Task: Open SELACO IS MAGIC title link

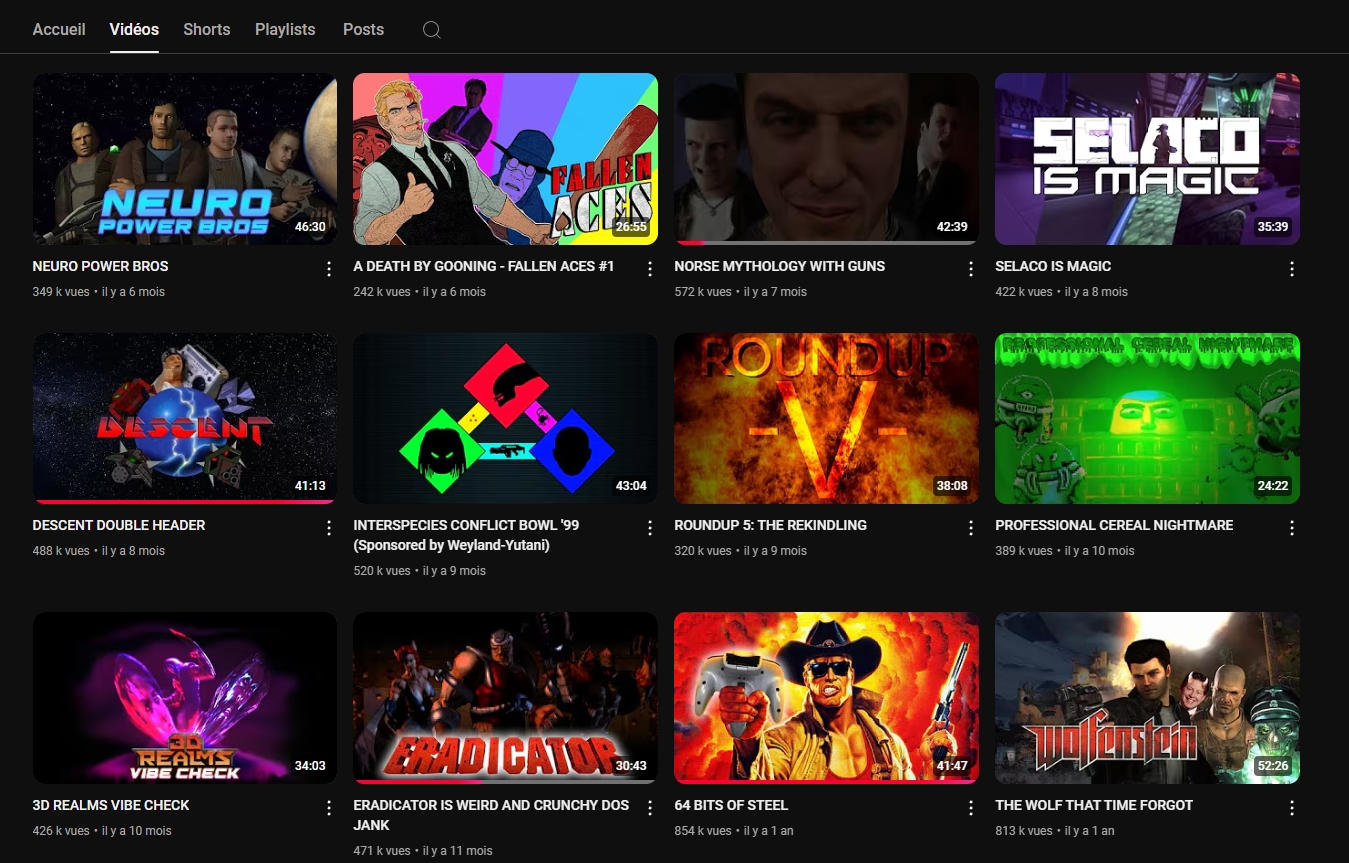Action: coord(1053,266)
